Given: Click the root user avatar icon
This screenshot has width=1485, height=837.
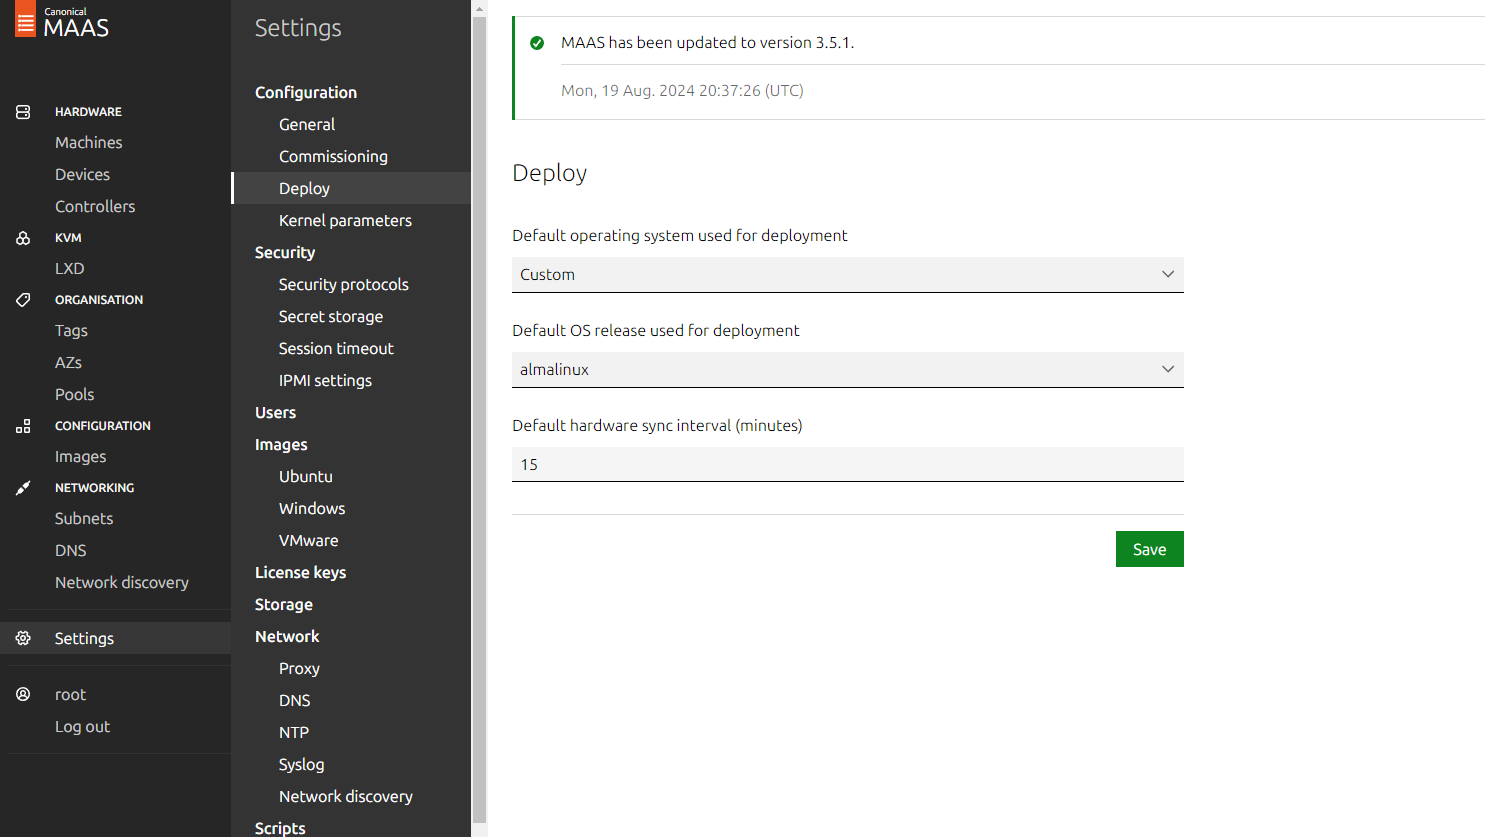Looking at the screenshot, I should [x=23, y=694].
